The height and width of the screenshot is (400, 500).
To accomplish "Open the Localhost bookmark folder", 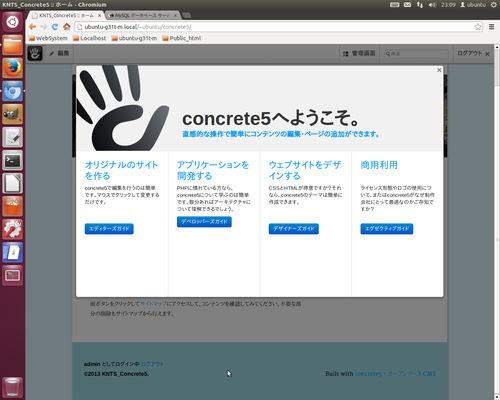I will tap(89, 38).
